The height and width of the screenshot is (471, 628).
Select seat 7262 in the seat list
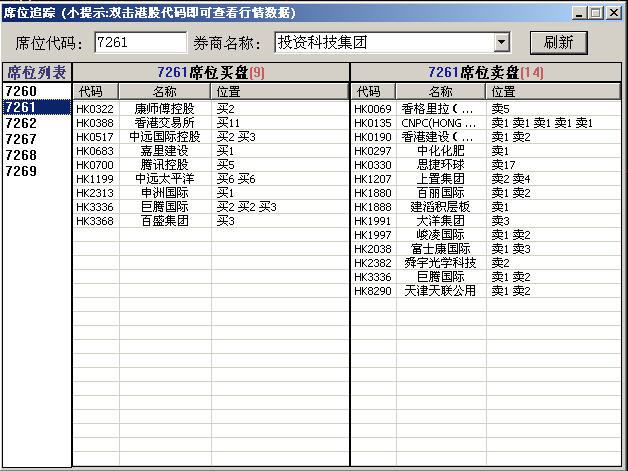21,124
